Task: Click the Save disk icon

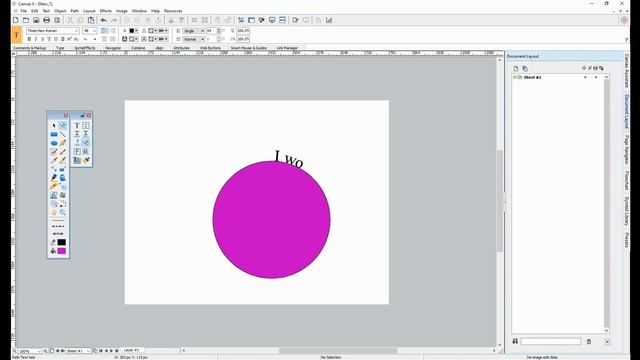Action: [36, 20]
